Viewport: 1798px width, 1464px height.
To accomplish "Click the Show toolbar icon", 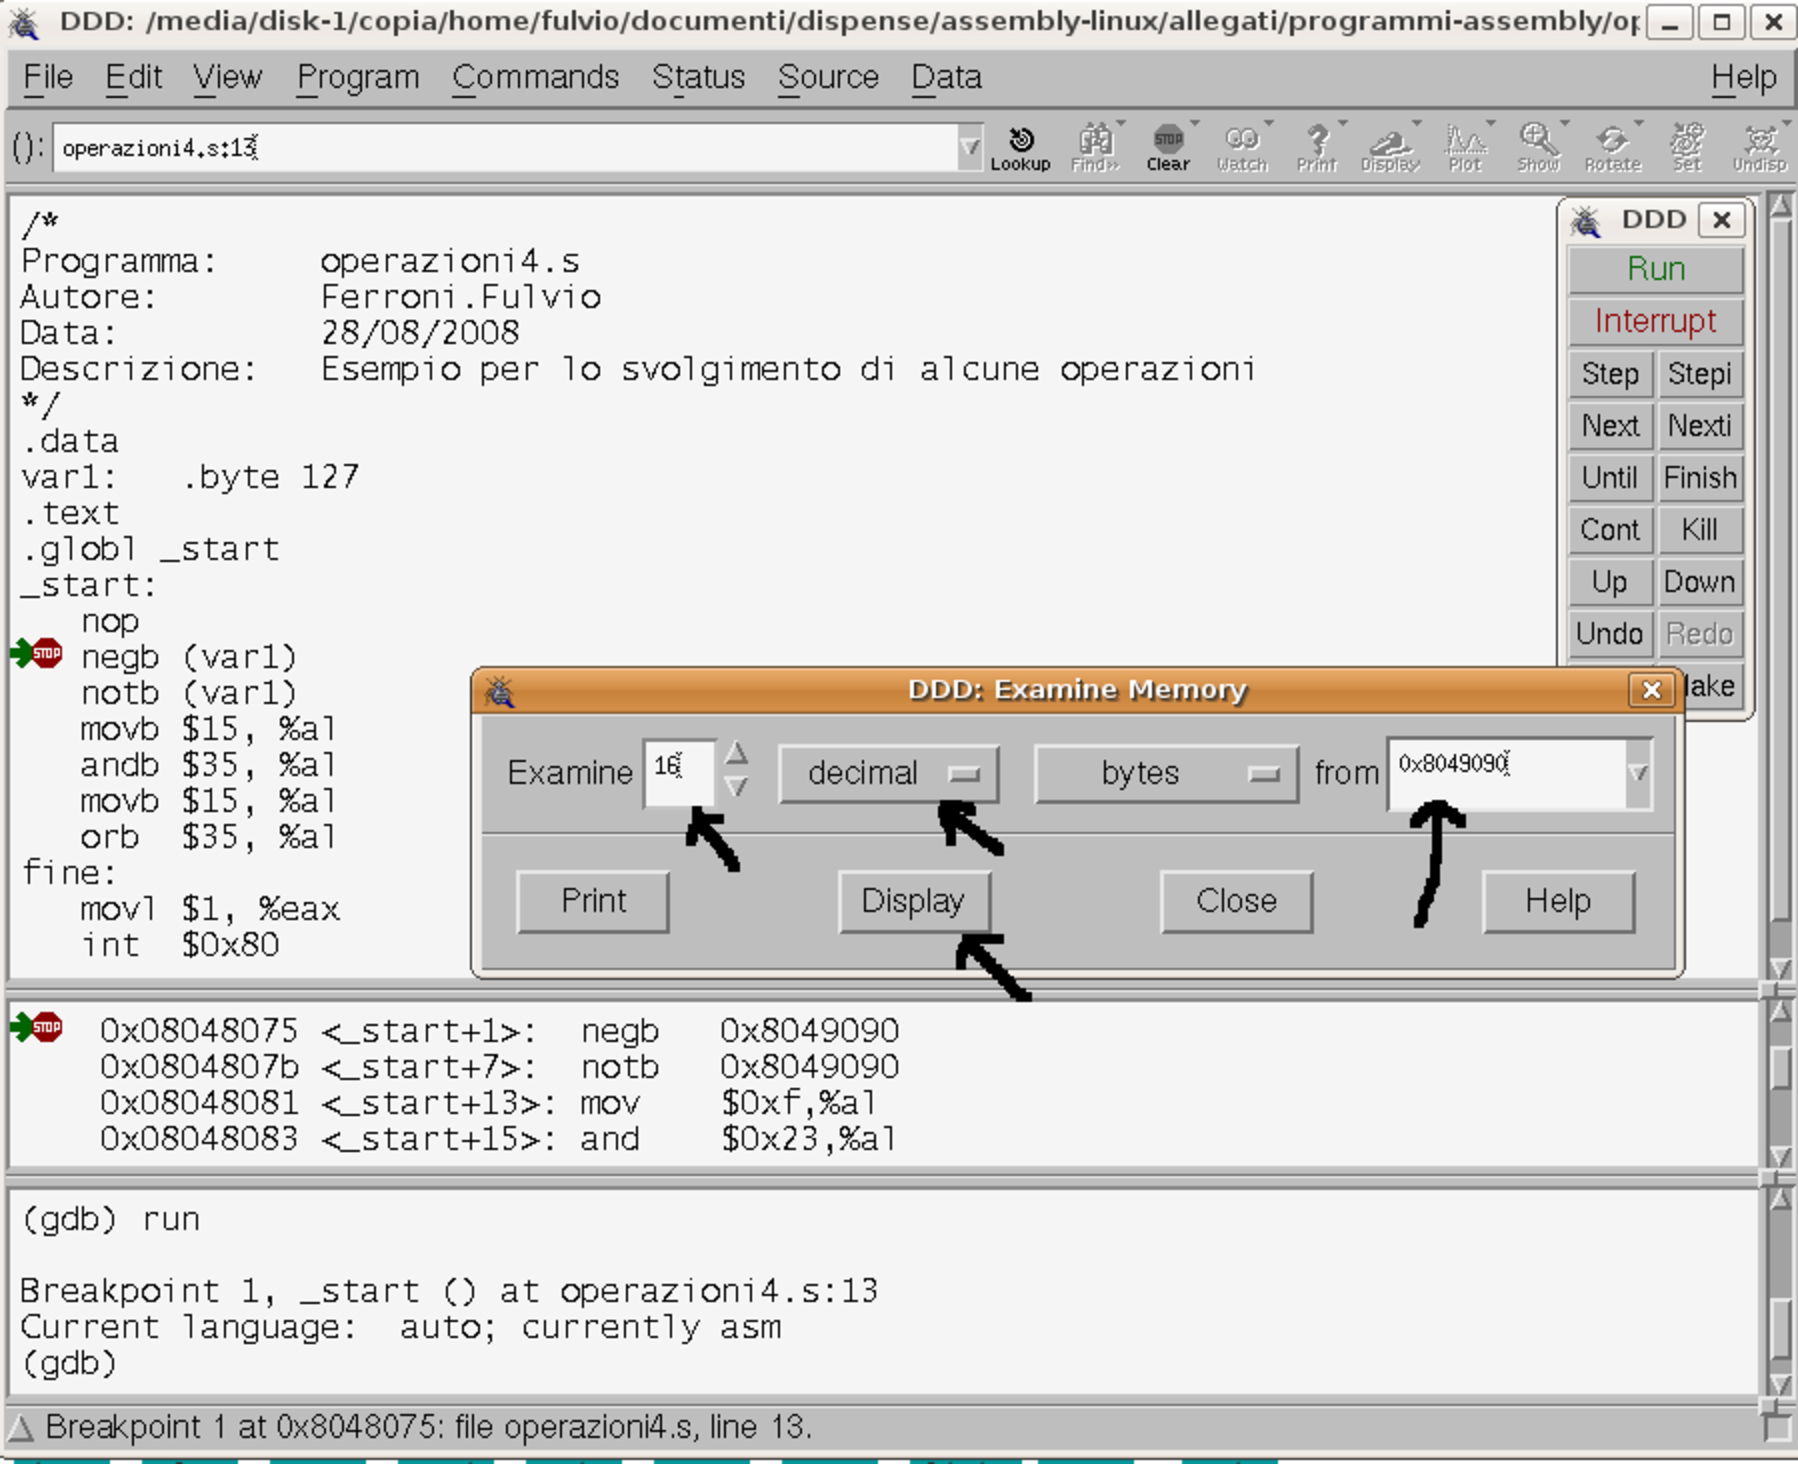I will pos(1538,148).
